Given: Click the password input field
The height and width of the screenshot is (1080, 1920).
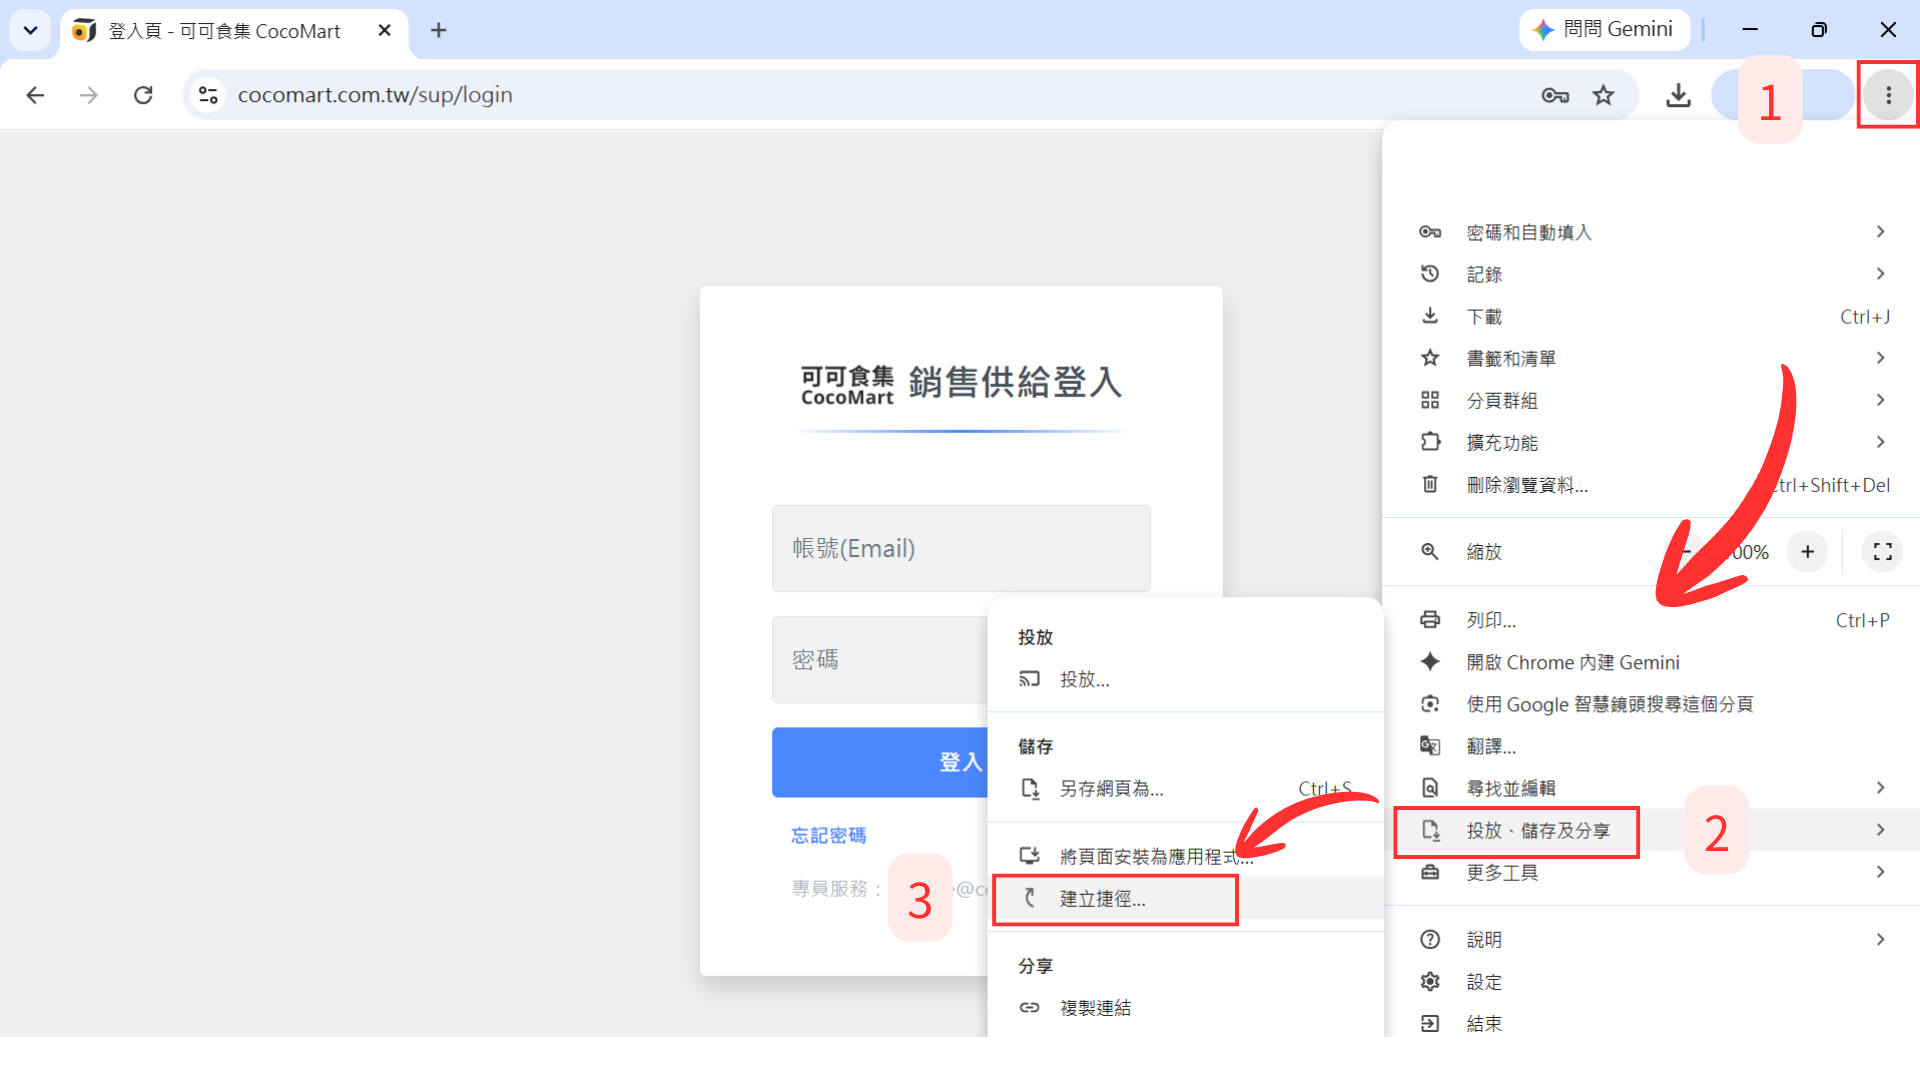Looking at the screenshot, I should [880, 659].
